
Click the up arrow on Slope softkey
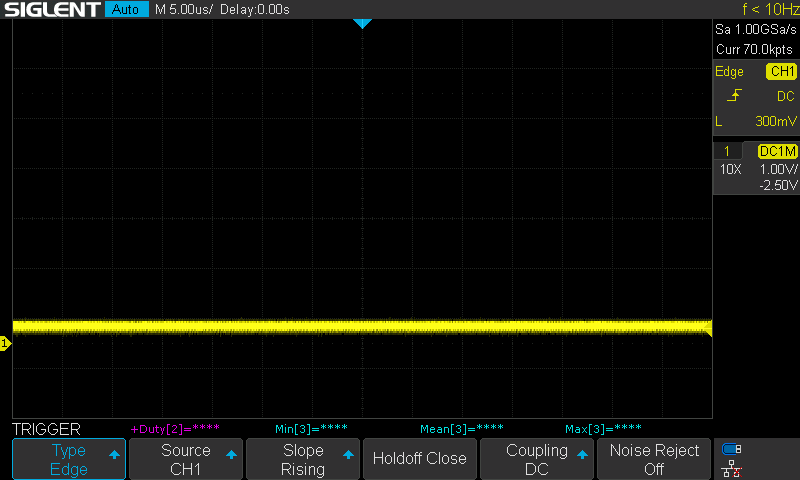tap(348, 454)
